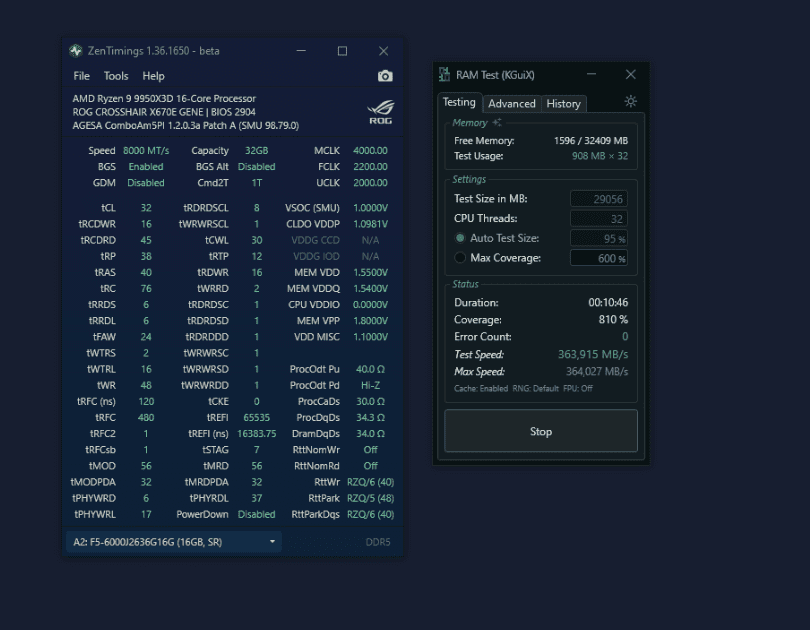Click the tRCDRD value 45
The width and height of the screenshot is (810, 630).
(146, 240)
